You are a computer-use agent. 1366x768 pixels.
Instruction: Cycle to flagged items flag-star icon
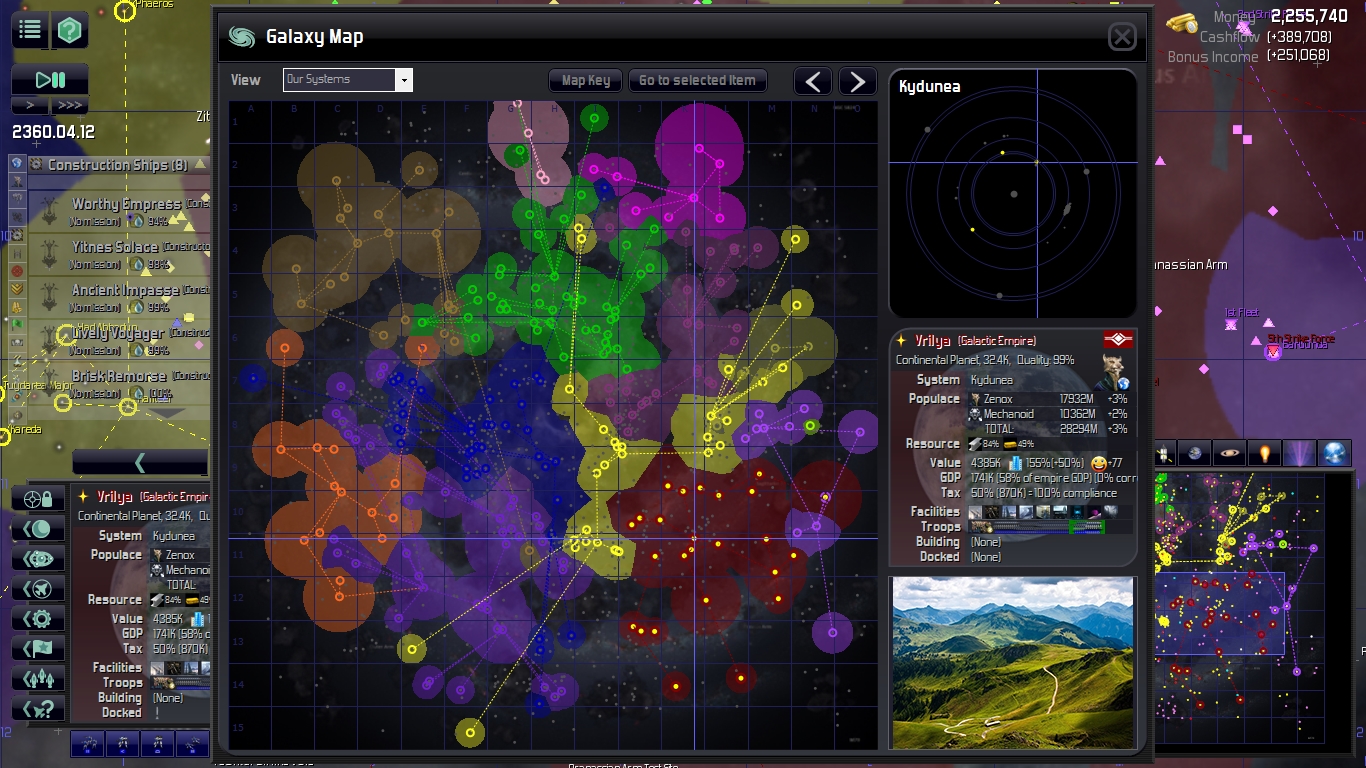38,648
